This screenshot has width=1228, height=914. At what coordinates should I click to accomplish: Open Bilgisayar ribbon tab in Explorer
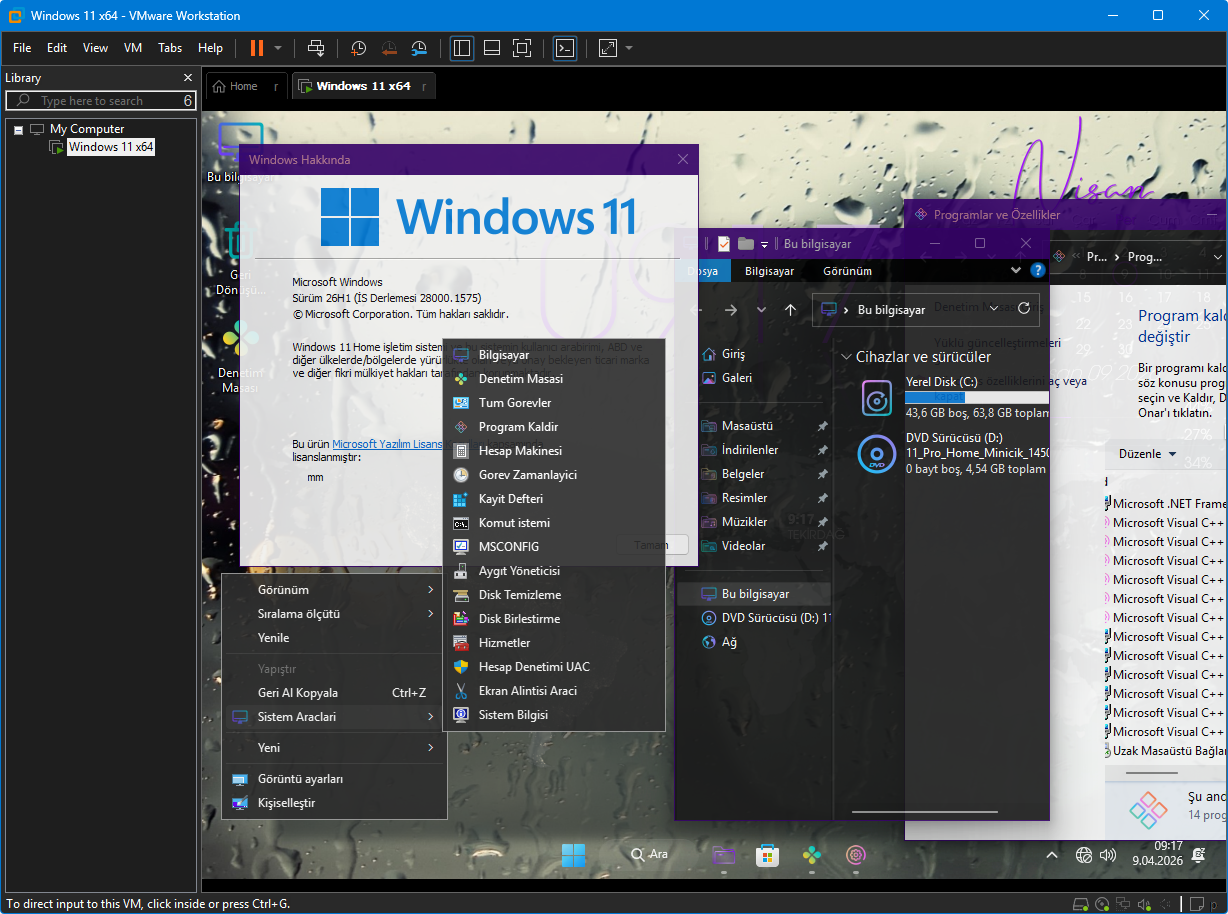click(x=769, y=271)
